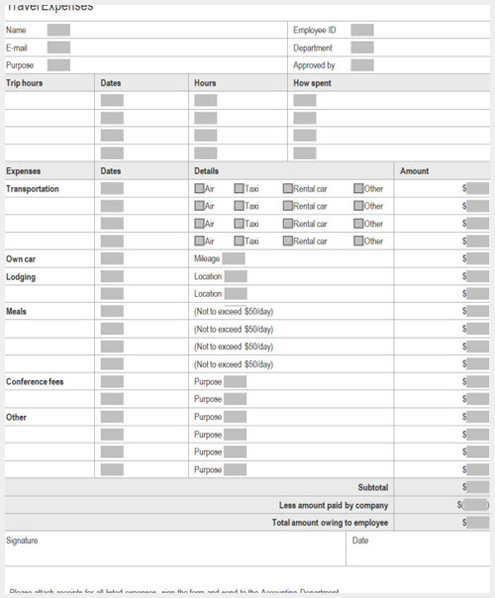The height and width of the screenshot is (598, 495).
Task: Click the Transportation row date field
Action: pos(112,188)
